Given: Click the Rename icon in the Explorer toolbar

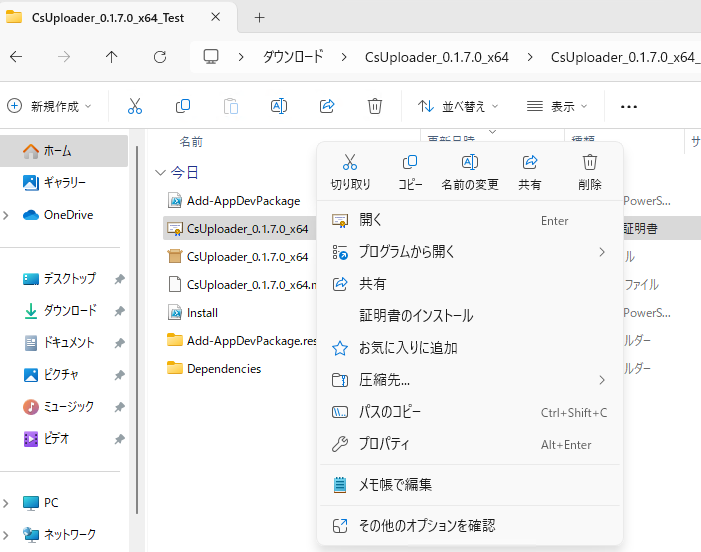Looking at the screenshot, I should click(x=279, y=106).
